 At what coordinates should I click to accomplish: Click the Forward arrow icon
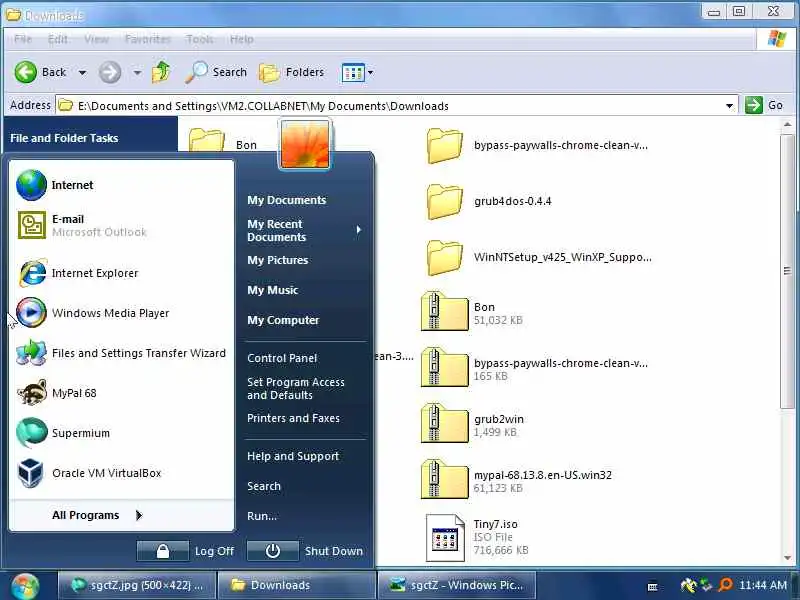coord(110,72)
